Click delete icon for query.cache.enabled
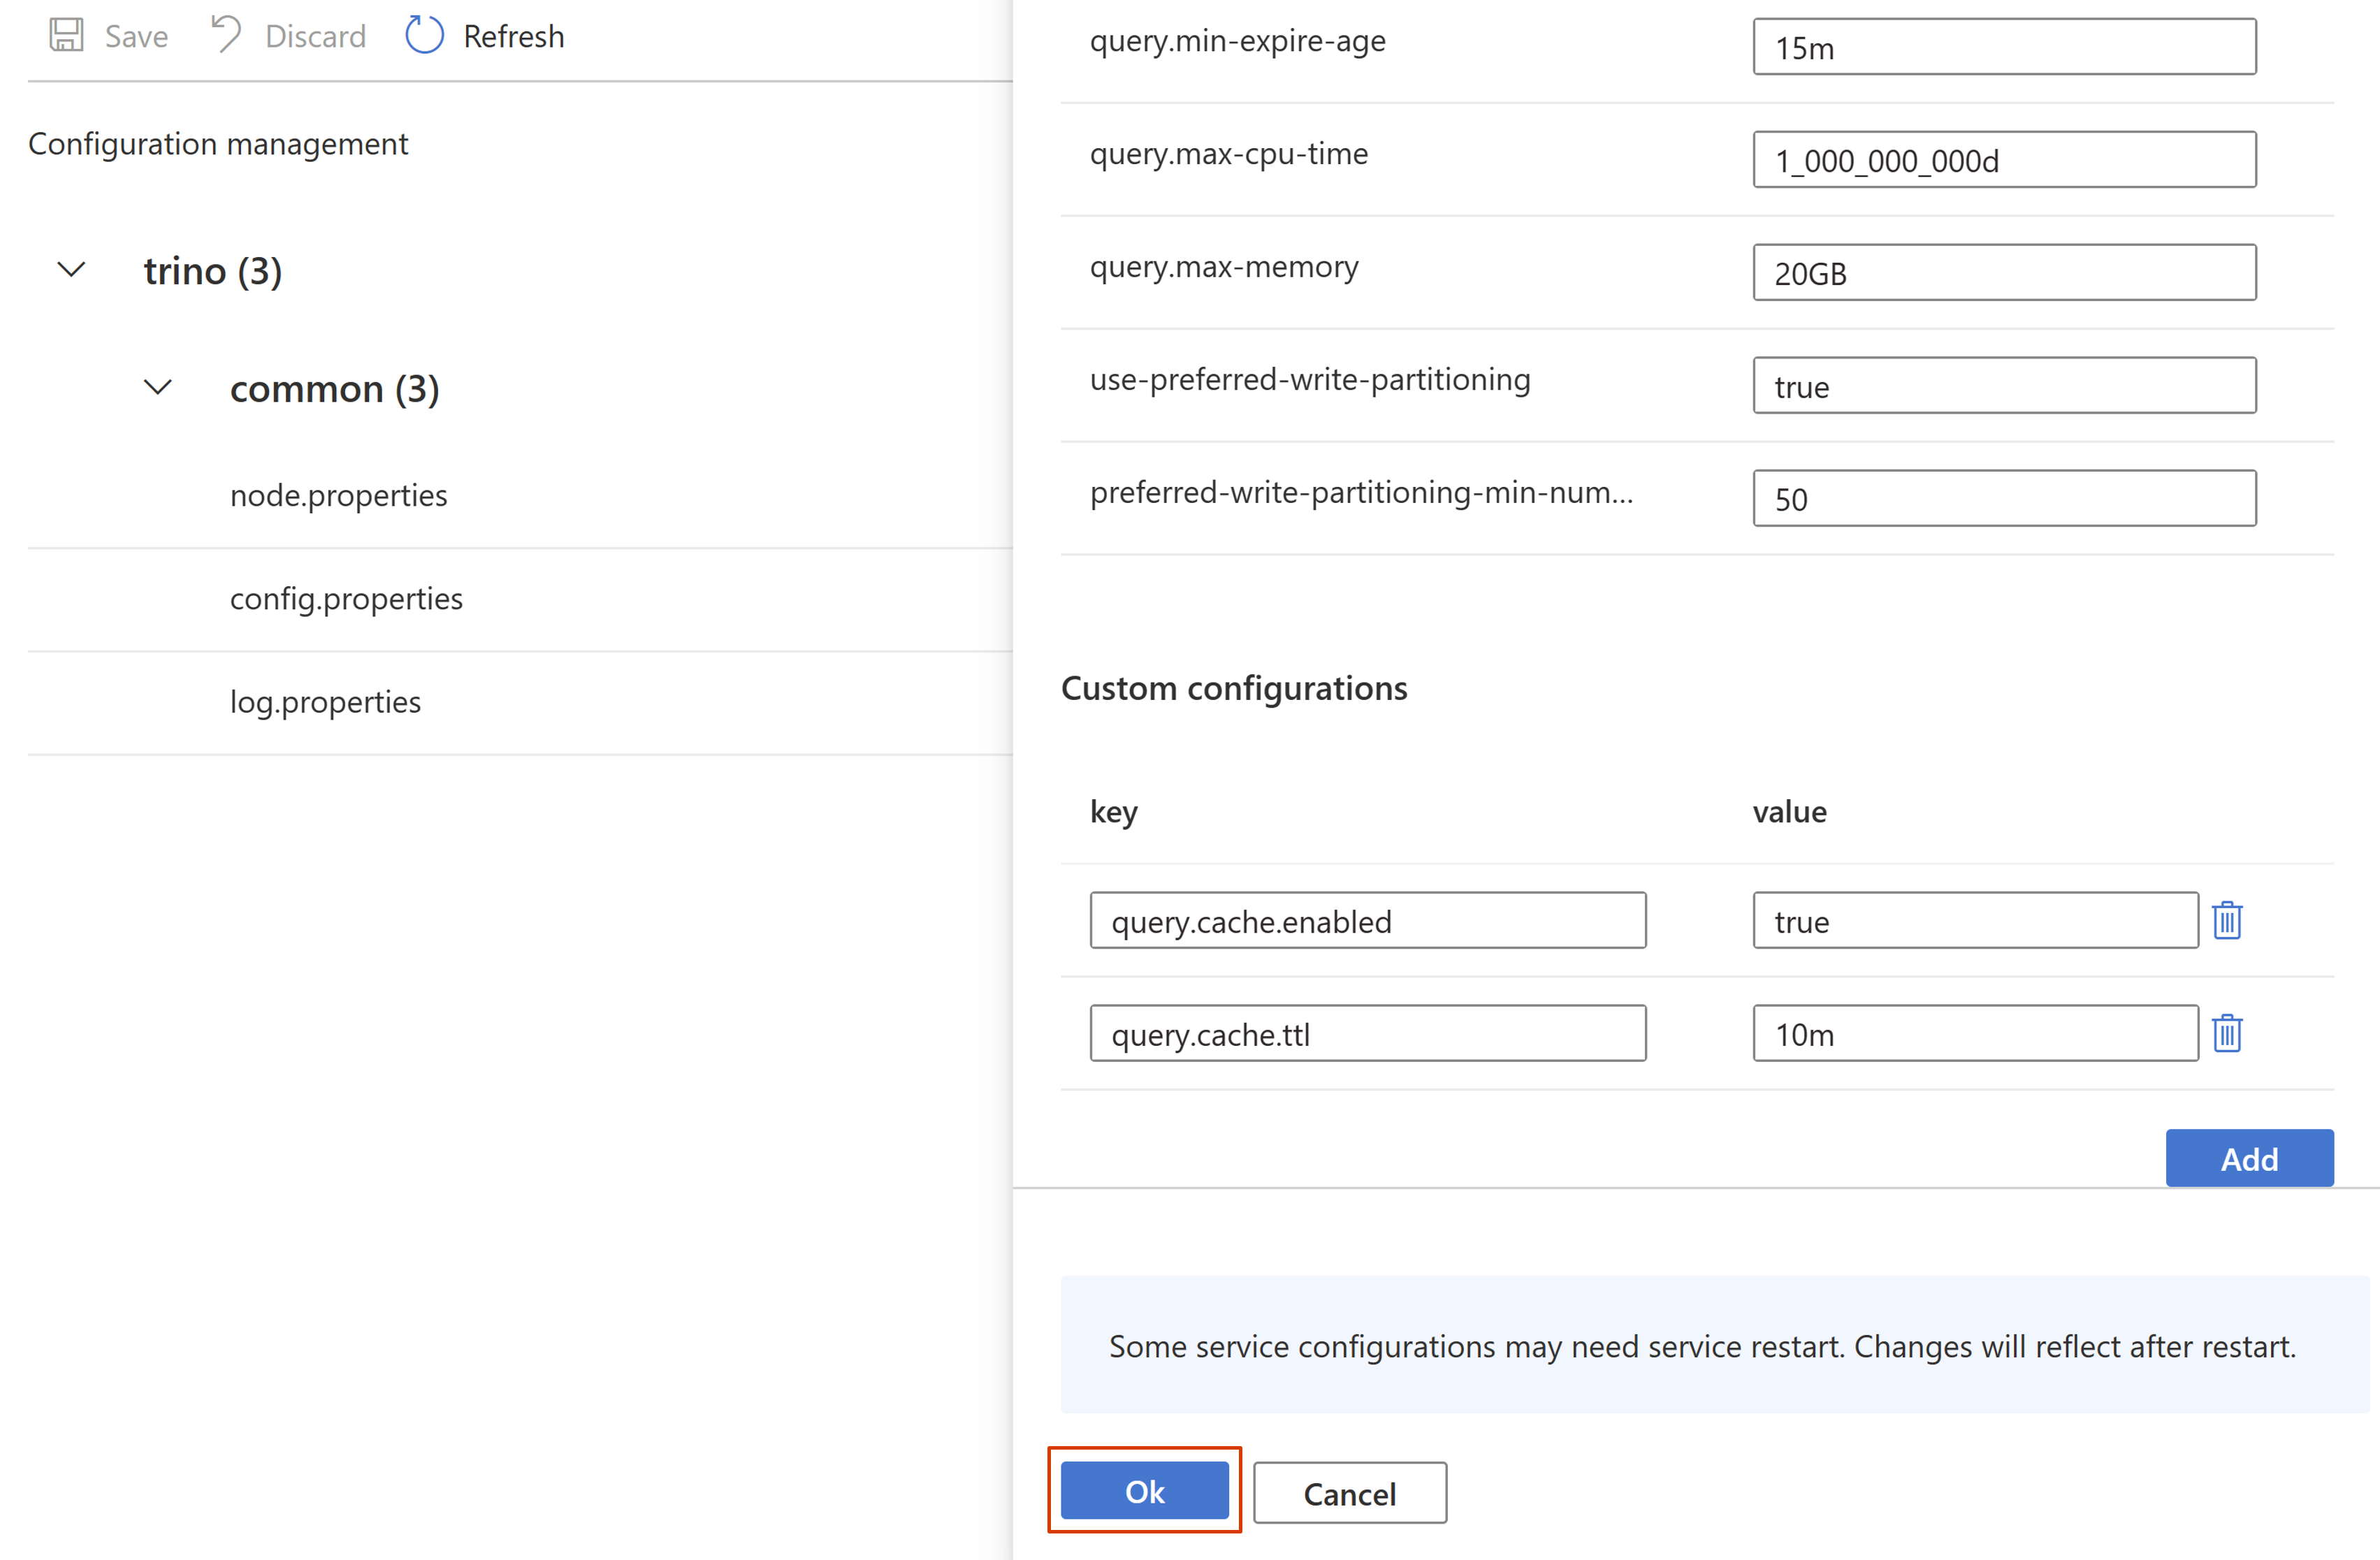Screen dimensions: 2380x1560 pyautogui.click(x=2232, y=921)
